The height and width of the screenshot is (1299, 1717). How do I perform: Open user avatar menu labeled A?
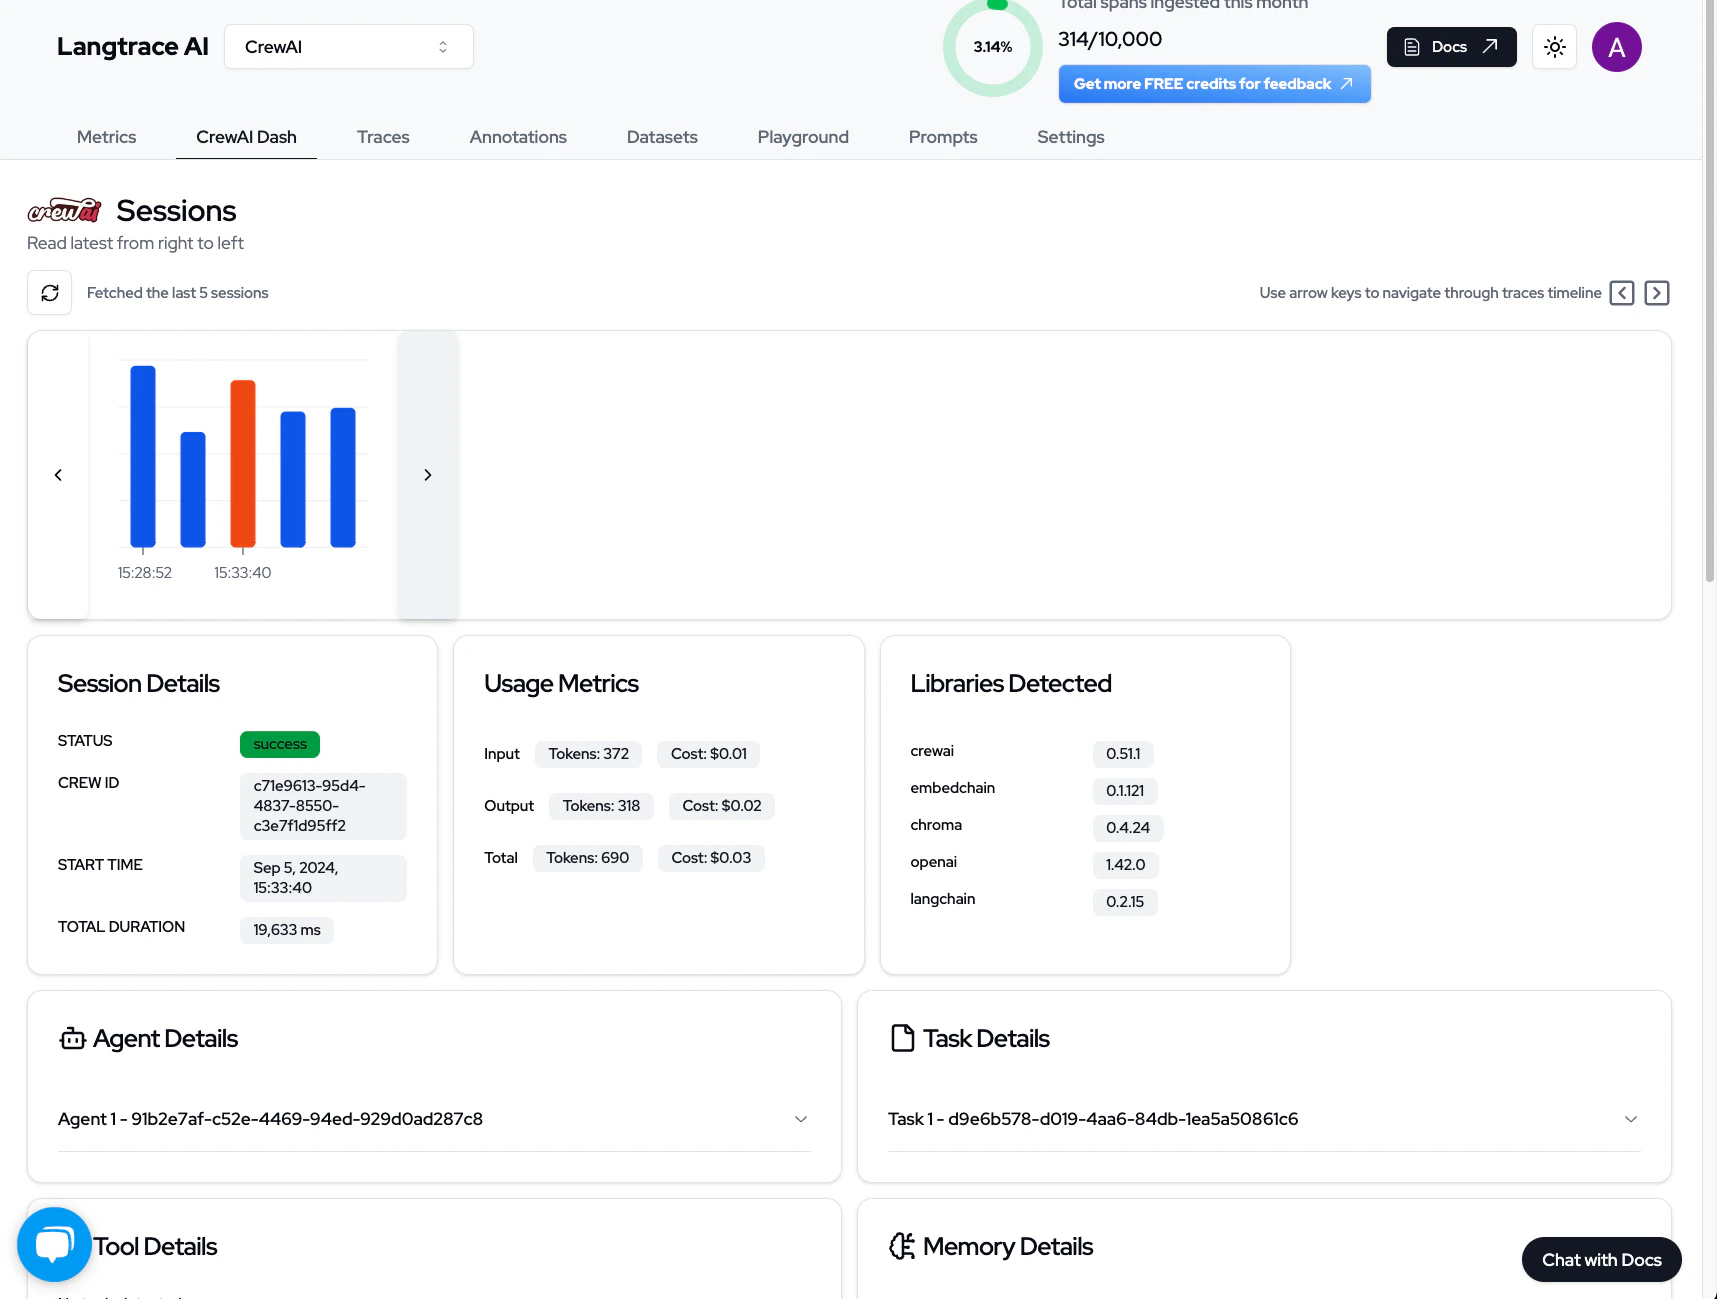coord(1616,47)
